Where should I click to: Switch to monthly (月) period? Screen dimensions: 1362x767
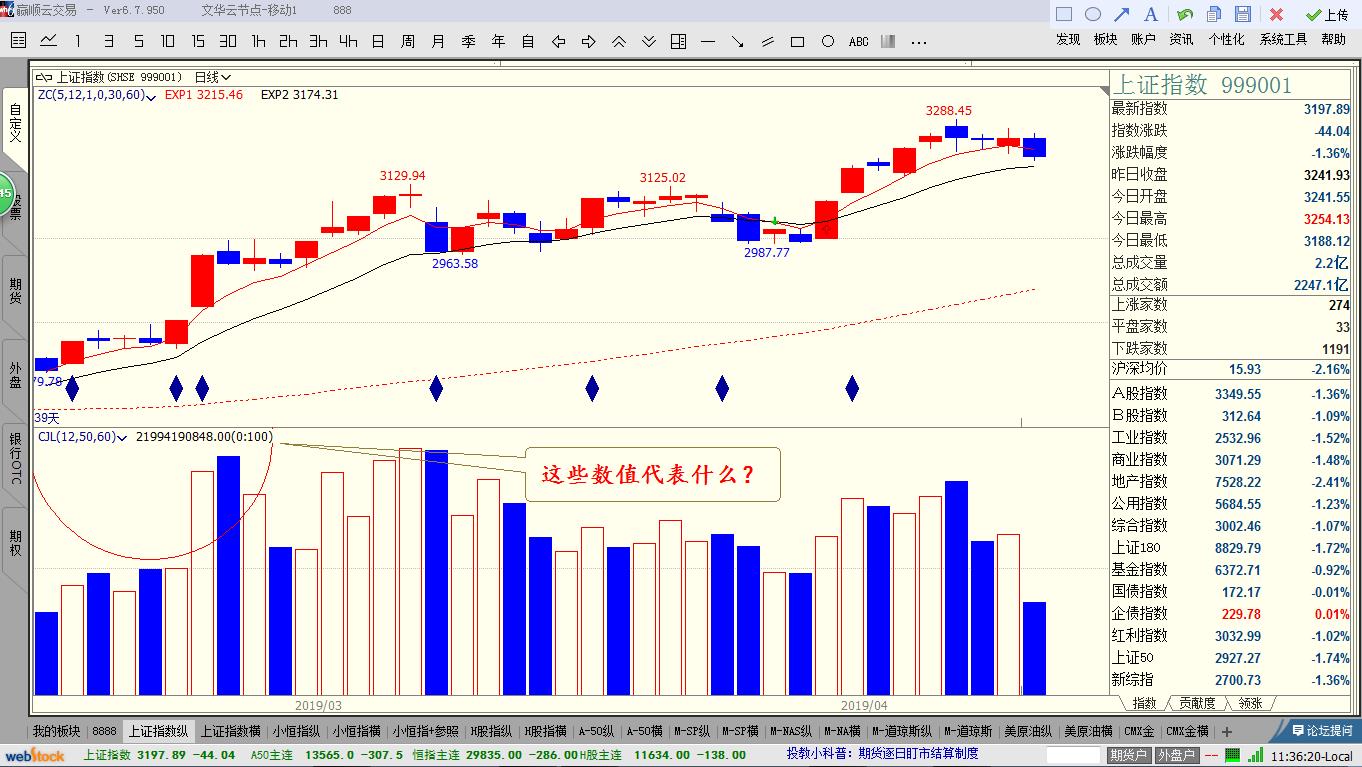point(438,41)
